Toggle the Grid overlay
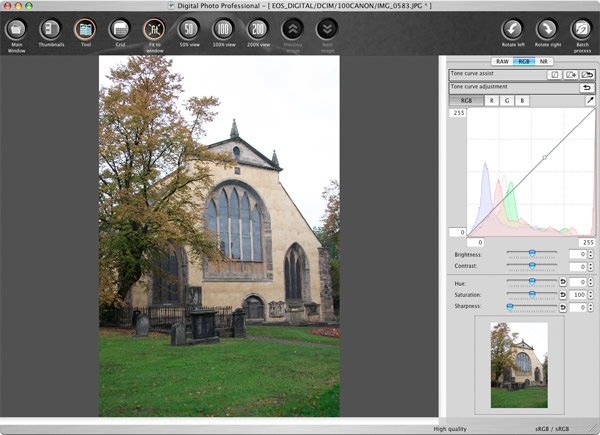The image size is (600, 435). click(x=120, y=29)
